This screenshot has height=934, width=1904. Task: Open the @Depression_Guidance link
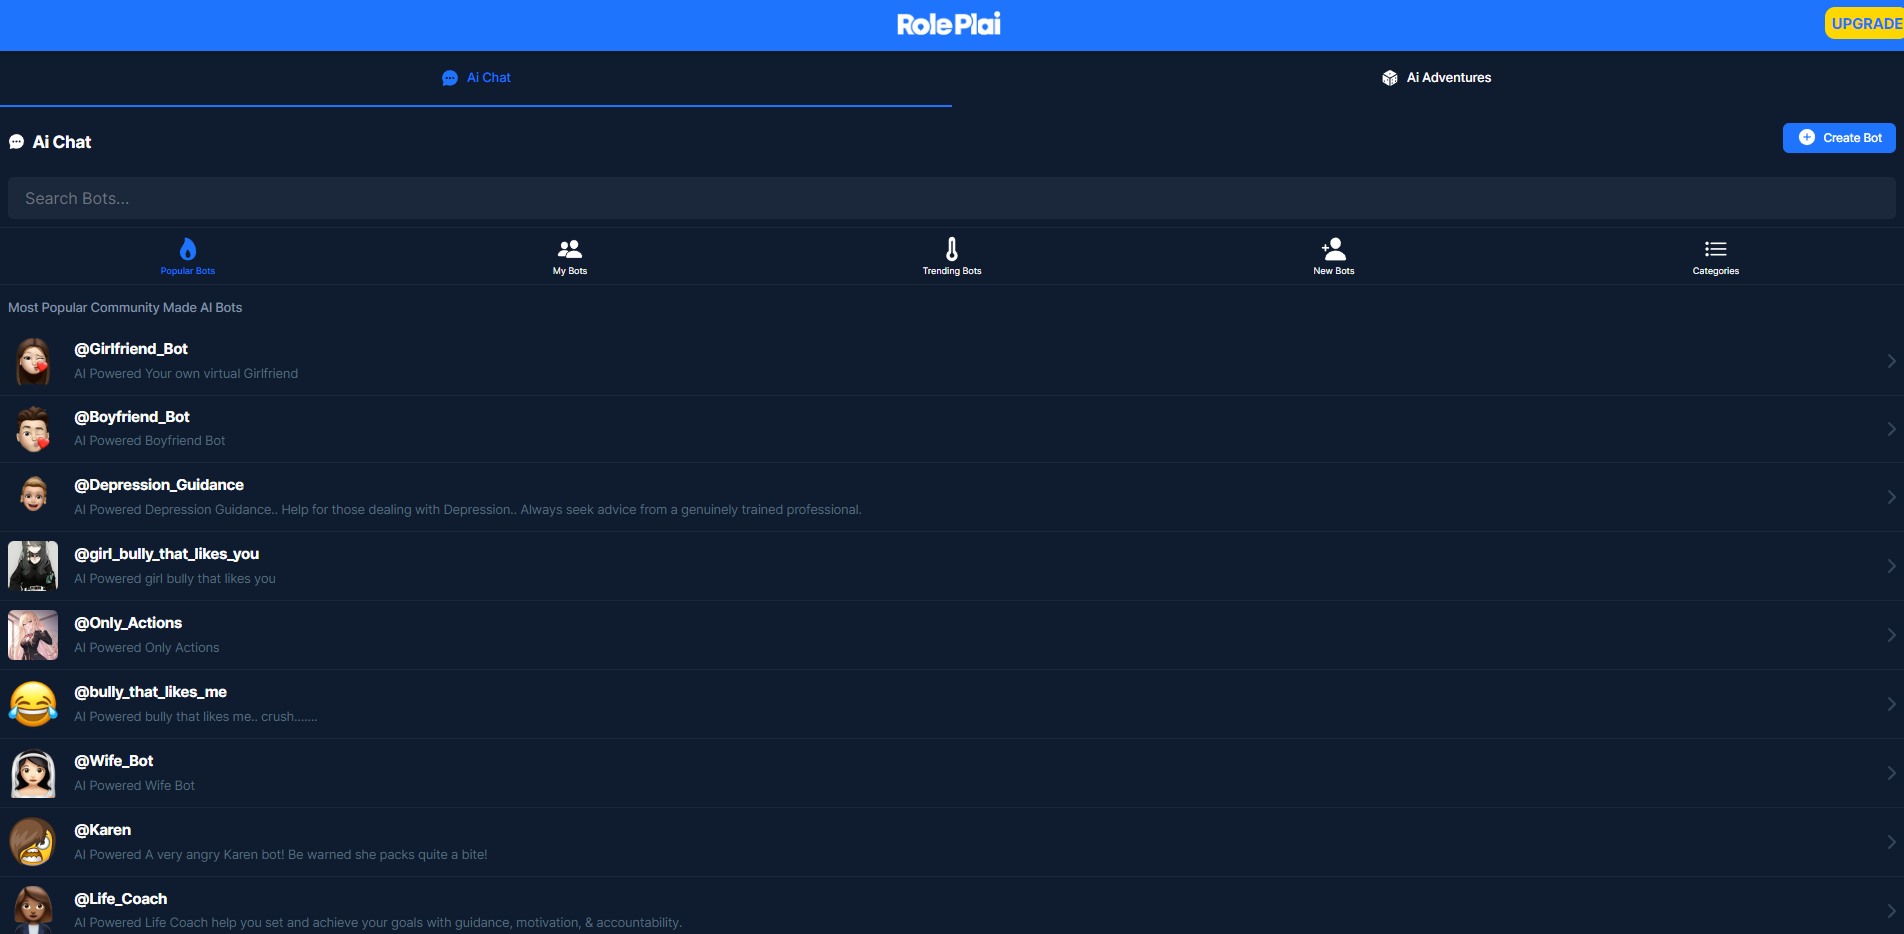point(159,485)
